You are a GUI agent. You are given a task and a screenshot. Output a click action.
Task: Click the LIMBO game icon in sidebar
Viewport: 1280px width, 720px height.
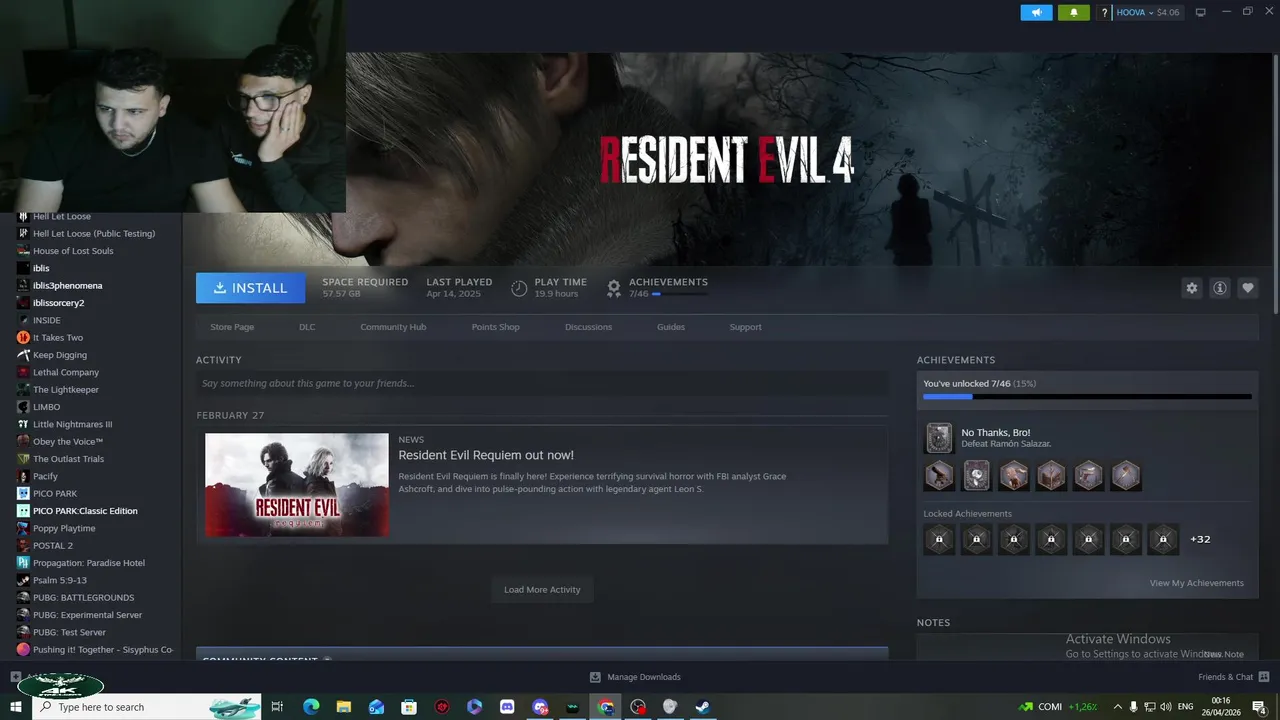click(x=23, y=407)
